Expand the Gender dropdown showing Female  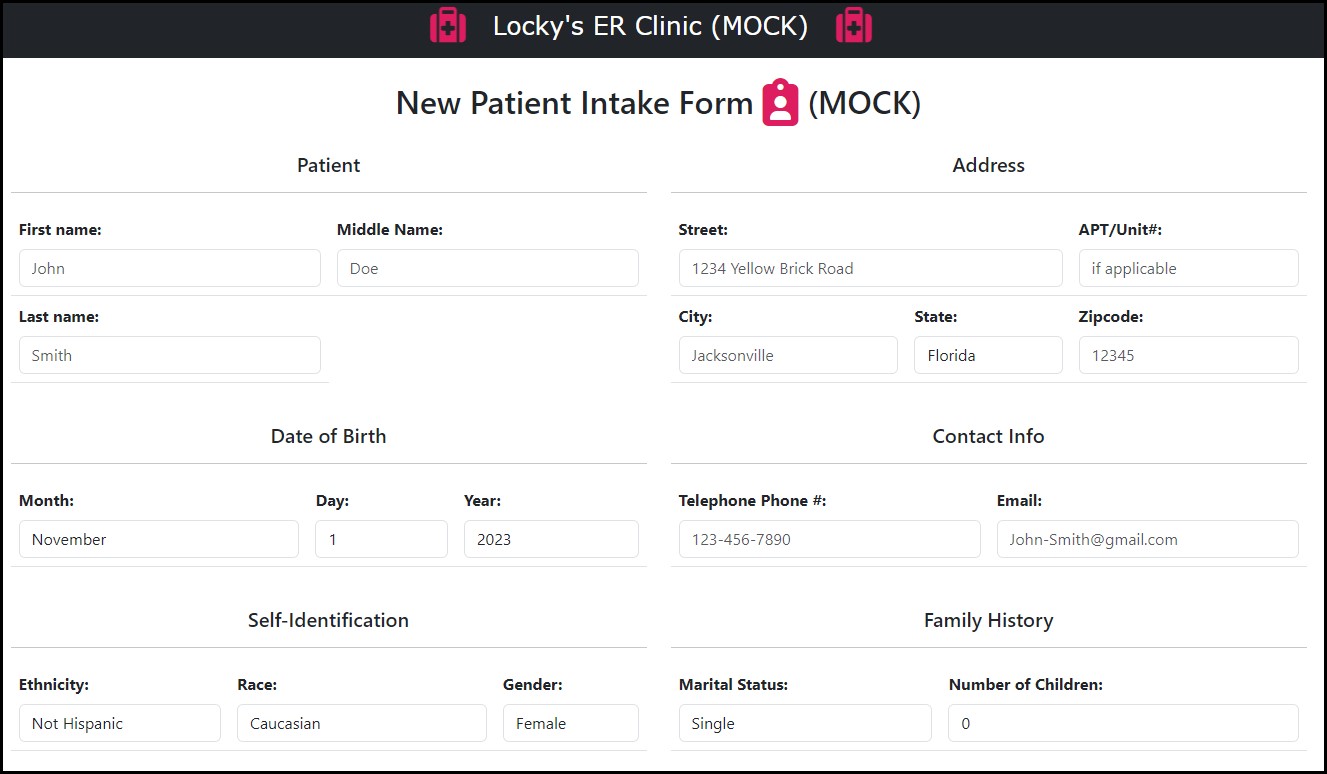(571, 723)
